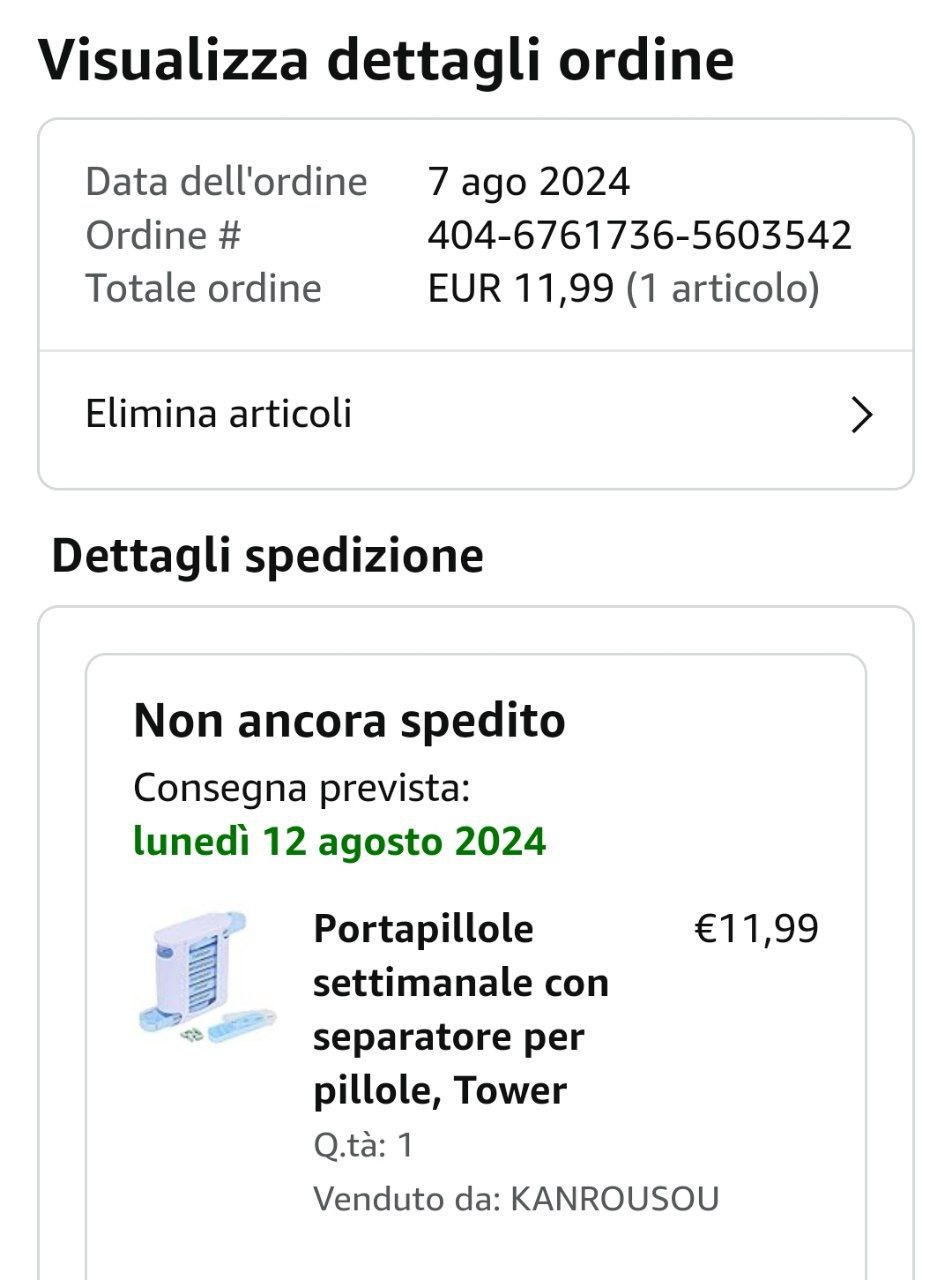Tap the seller name KANROUSOU
The width and height of the screenshot is (952, 1280).
pyautogui.click(x=614, y=1199)
